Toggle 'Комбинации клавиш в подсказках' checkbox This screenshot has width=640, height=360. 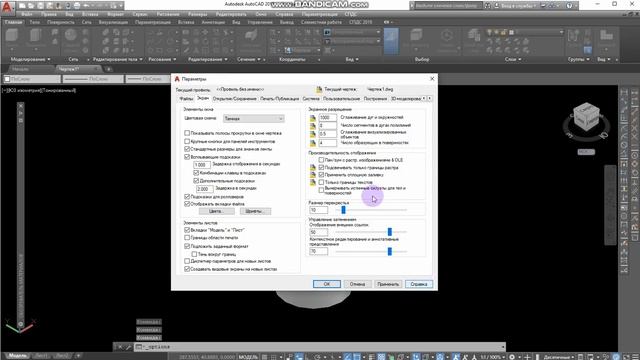point(196,173)
